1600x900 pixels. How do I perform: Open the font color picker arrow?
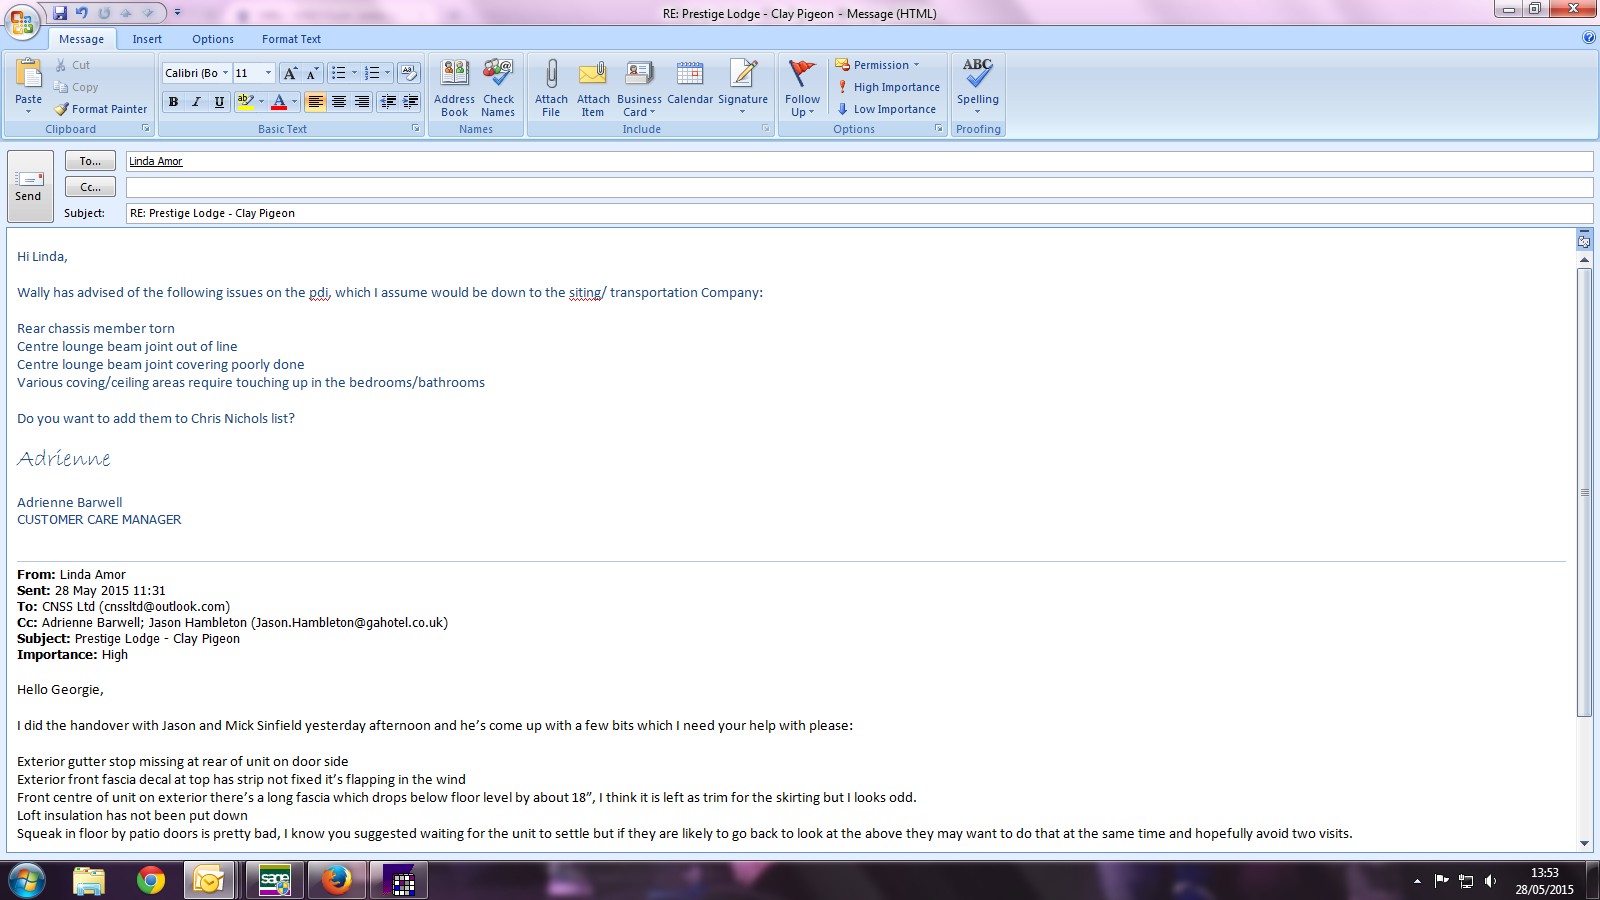[x=294, y=102]
